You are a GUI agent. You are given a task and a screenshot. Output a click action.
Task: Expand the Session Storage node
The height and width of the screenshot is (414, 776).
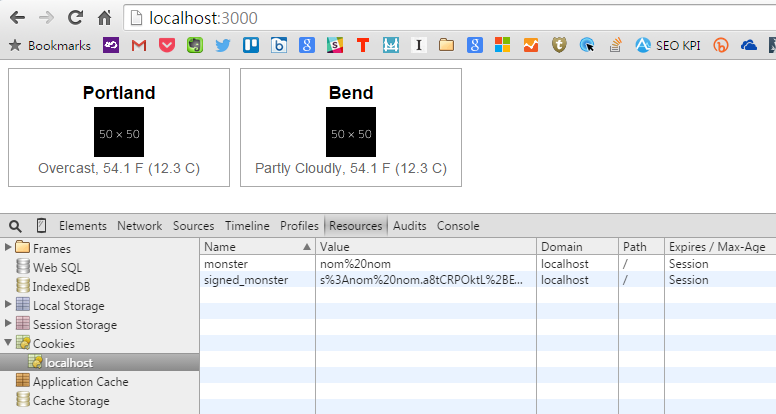(9, 324)
